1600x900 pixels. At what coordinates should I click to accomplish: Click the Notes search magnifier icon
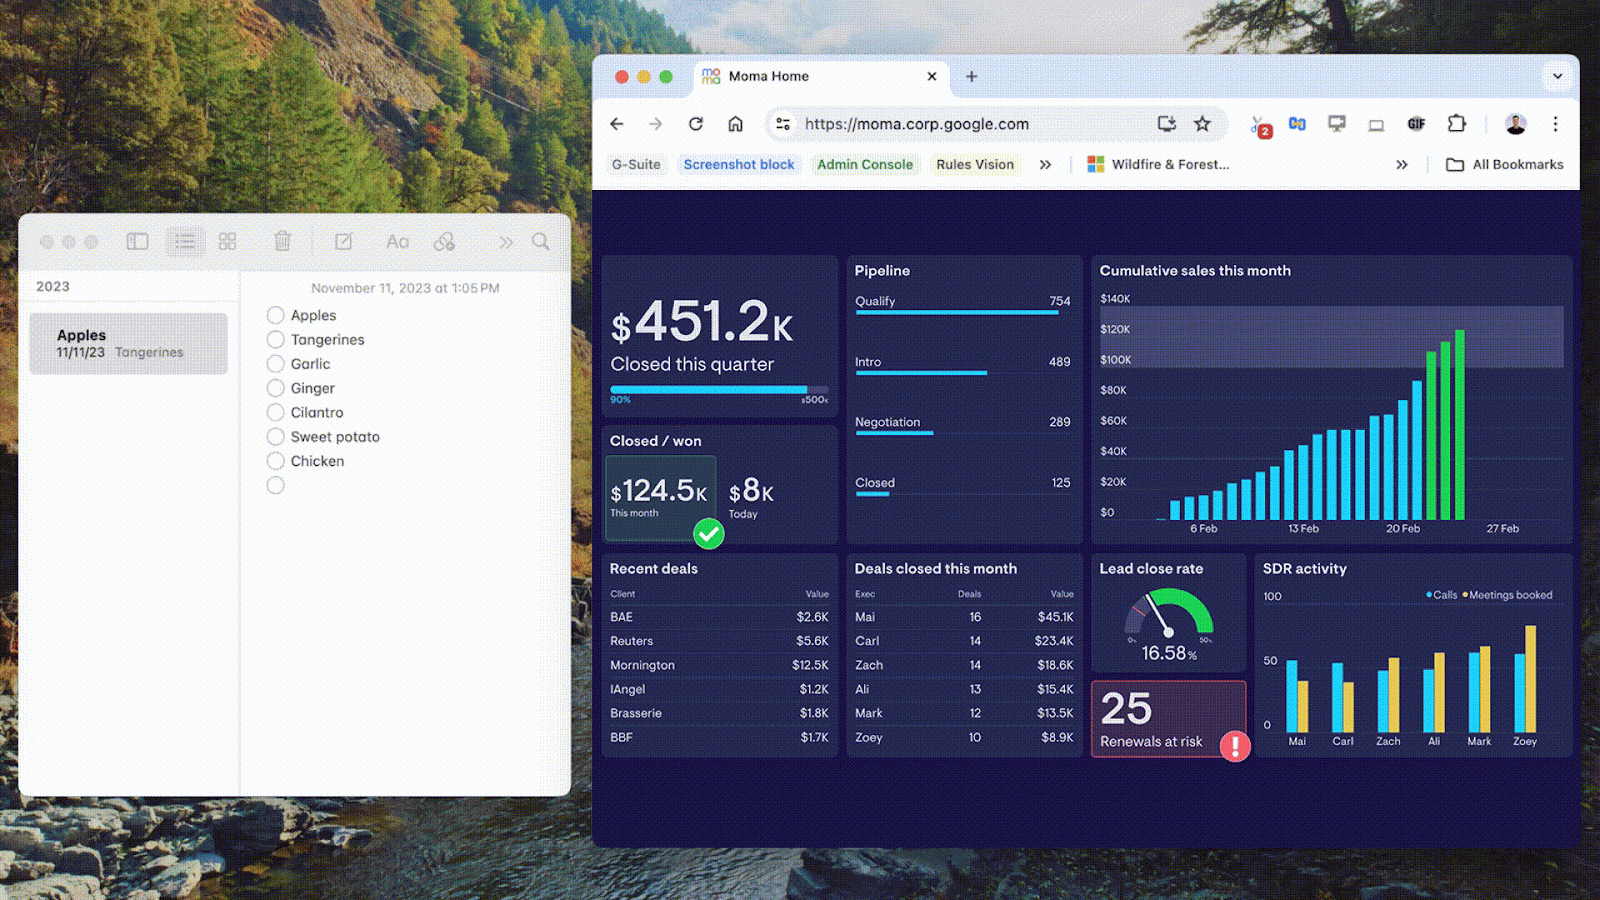pos(541,241)
